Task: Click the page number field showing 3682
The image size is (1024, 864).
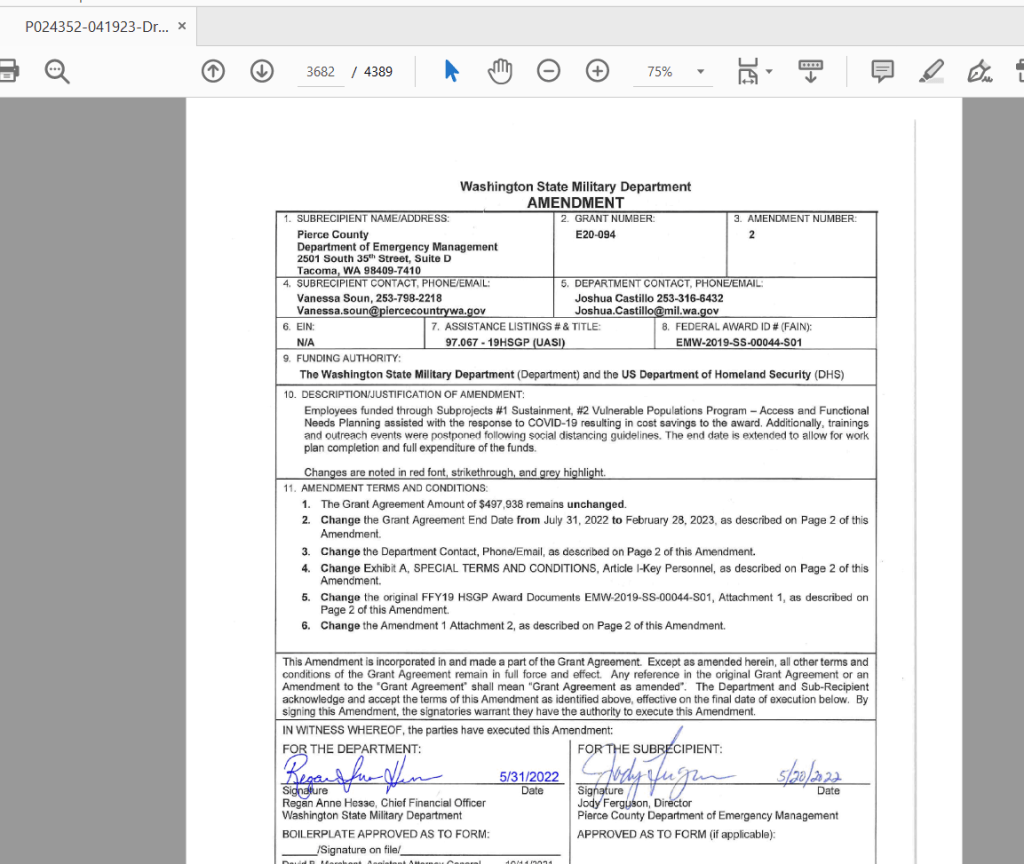Action: point(321,72)
